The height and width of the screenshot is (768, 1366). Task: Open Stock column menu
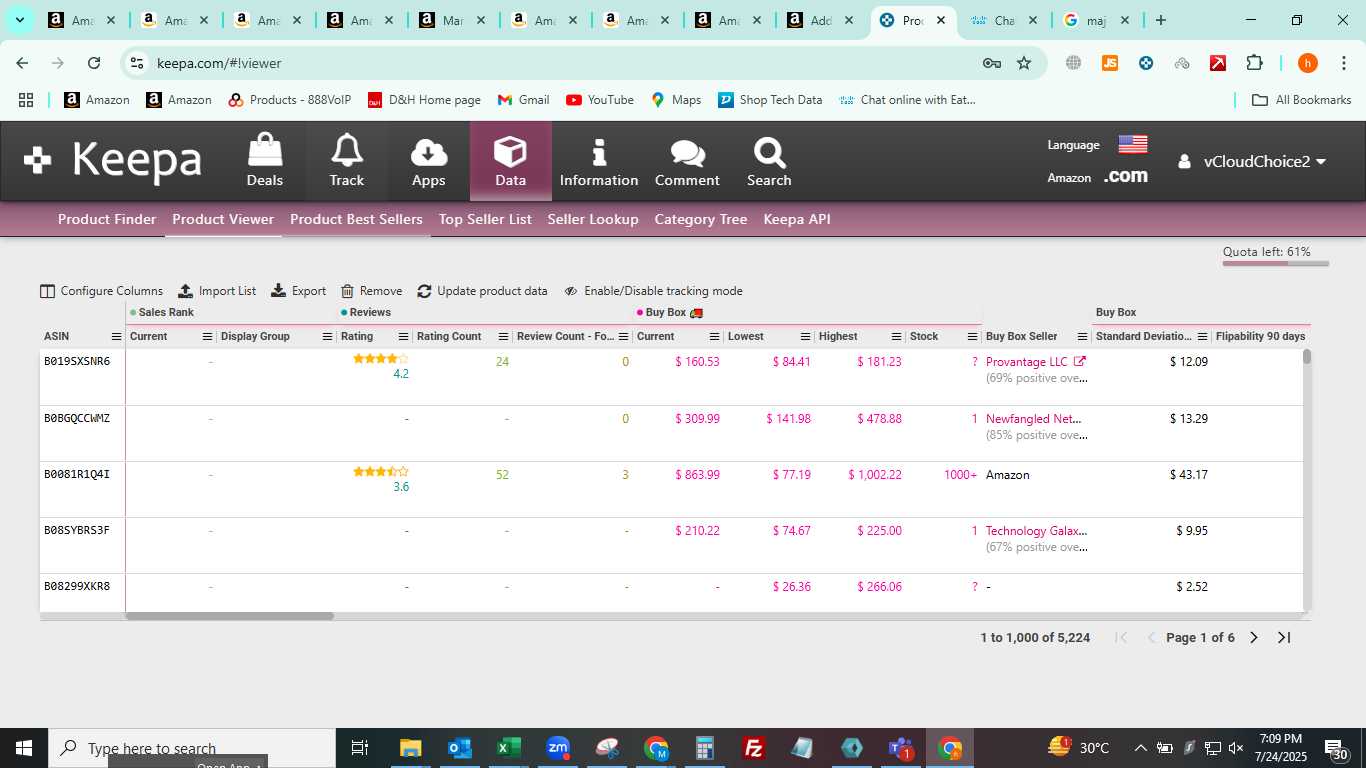pyautogui.click(x=972, y=337)
